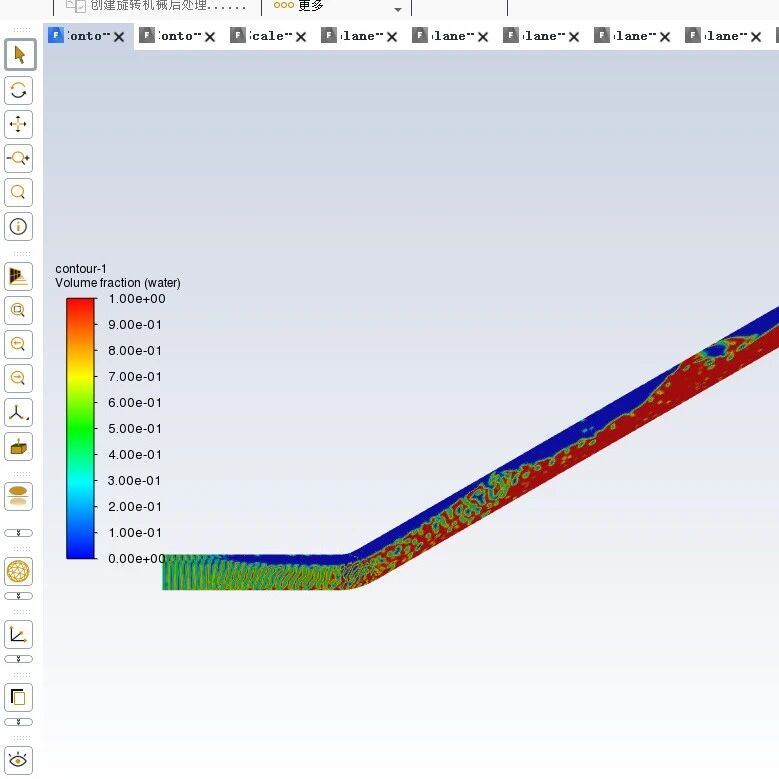Click the 更多 button
This screenshot has width=779, height=779.
298,6
